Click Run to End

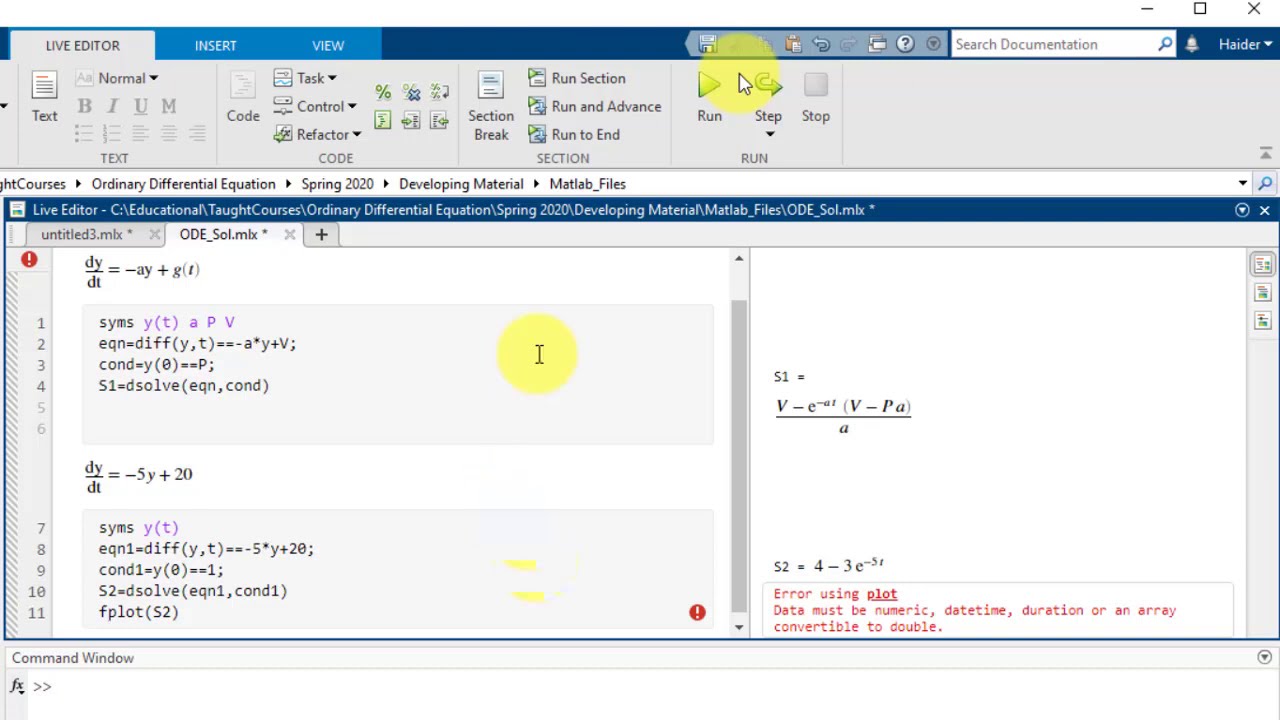coord(574,134)
